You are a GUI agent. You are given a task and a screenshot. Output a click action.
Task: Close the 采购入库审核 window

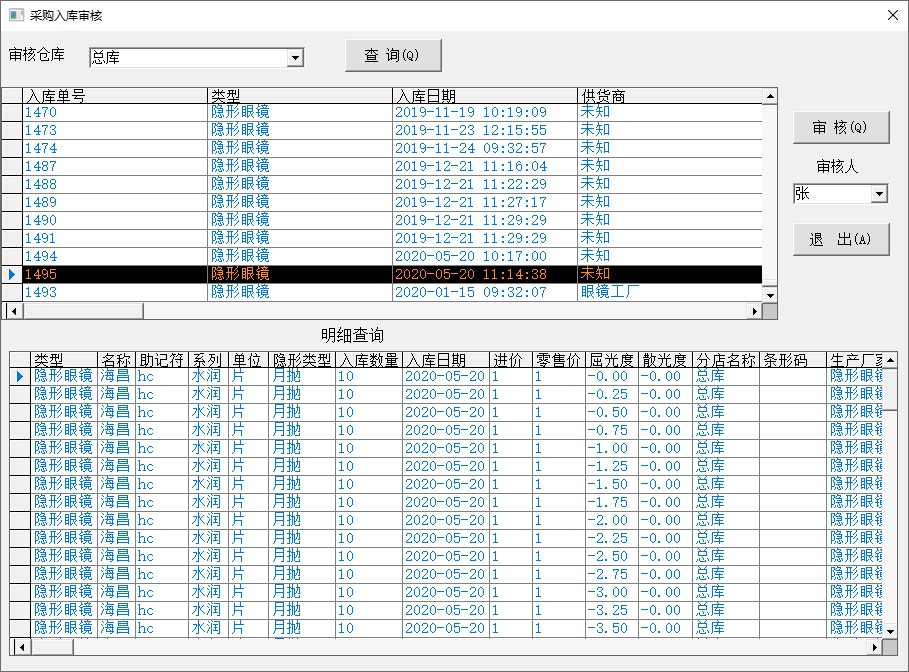click(892, 15)
